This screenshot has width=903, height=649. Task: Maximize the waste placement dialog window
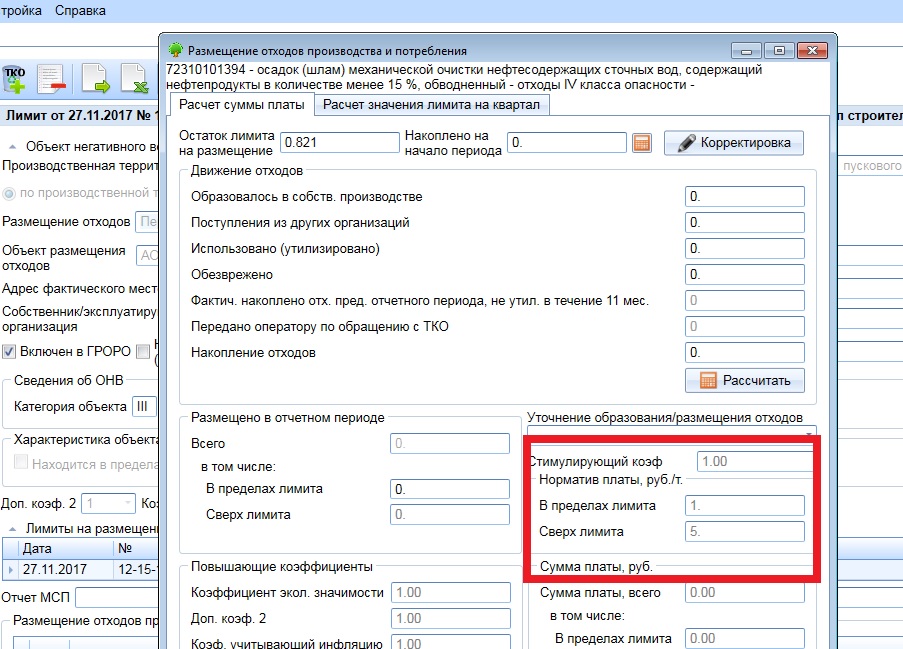point(779,49)
